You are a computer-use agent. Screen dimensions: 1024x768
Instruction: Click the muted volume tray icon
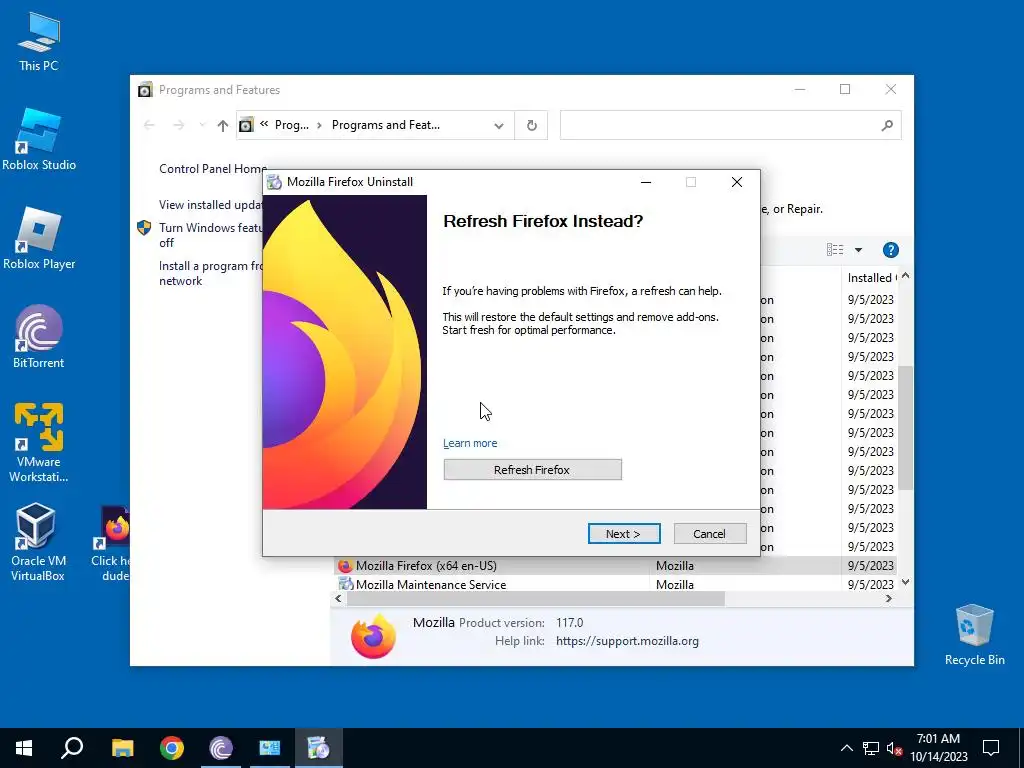894,748
